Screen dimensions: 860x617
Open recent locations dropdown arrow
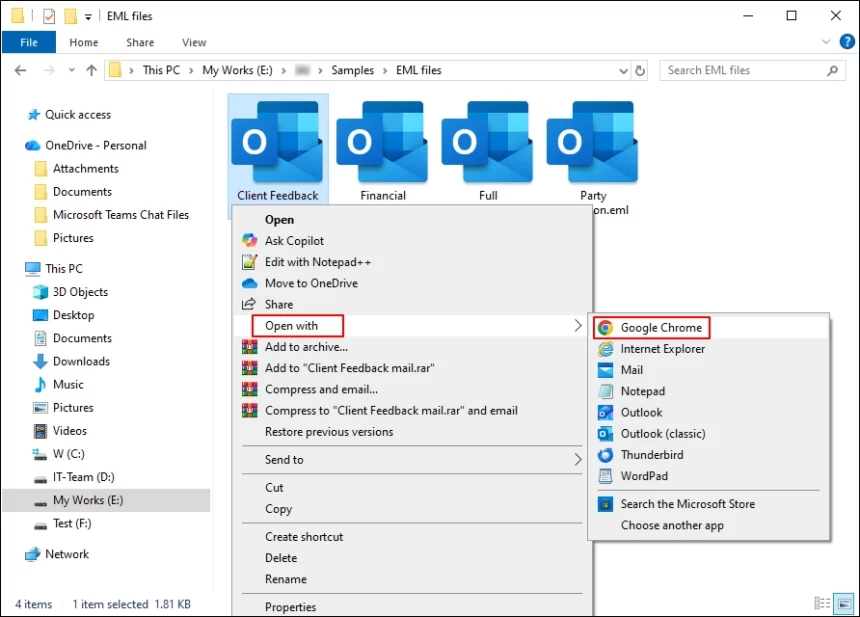71,70
